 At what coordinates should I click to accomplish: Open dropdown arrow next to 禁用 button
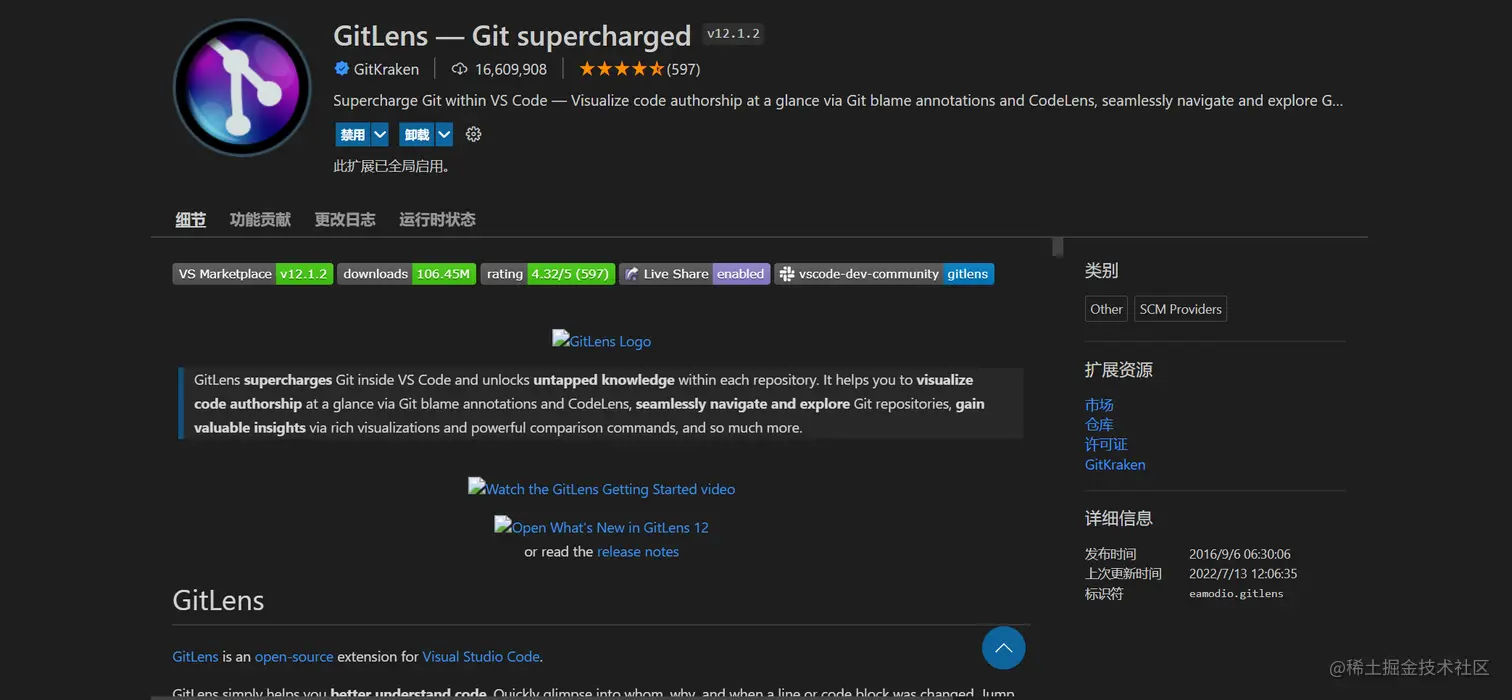coord(380,134)
